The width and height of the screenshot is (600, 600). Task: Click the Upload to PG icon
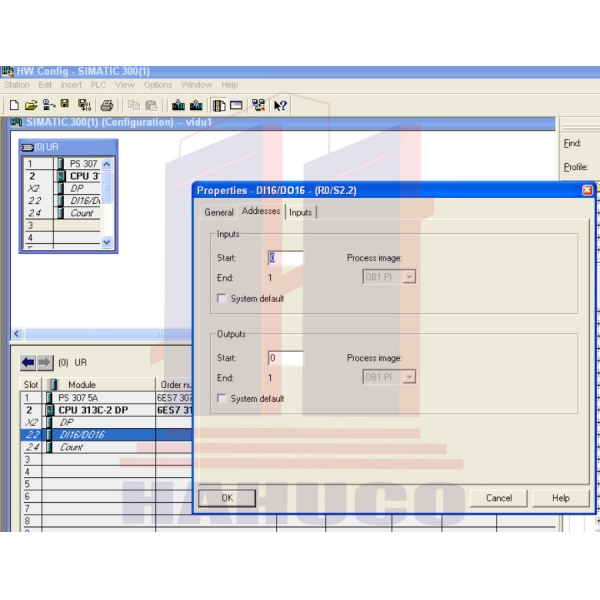click(196, 105)
